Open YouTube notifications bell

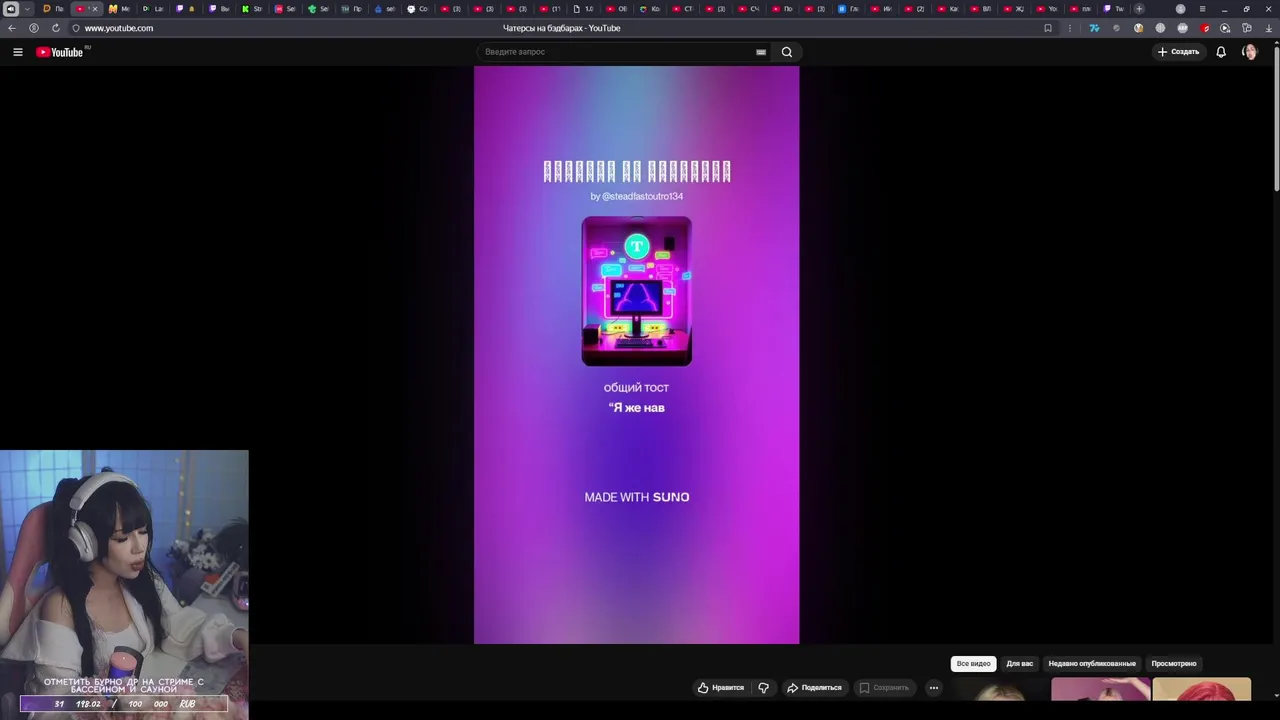tap(1221, 52)
